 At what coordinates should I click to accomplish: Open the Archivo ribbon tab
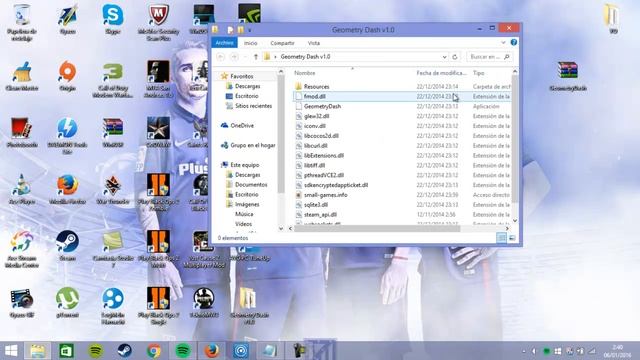coord(224,43)
